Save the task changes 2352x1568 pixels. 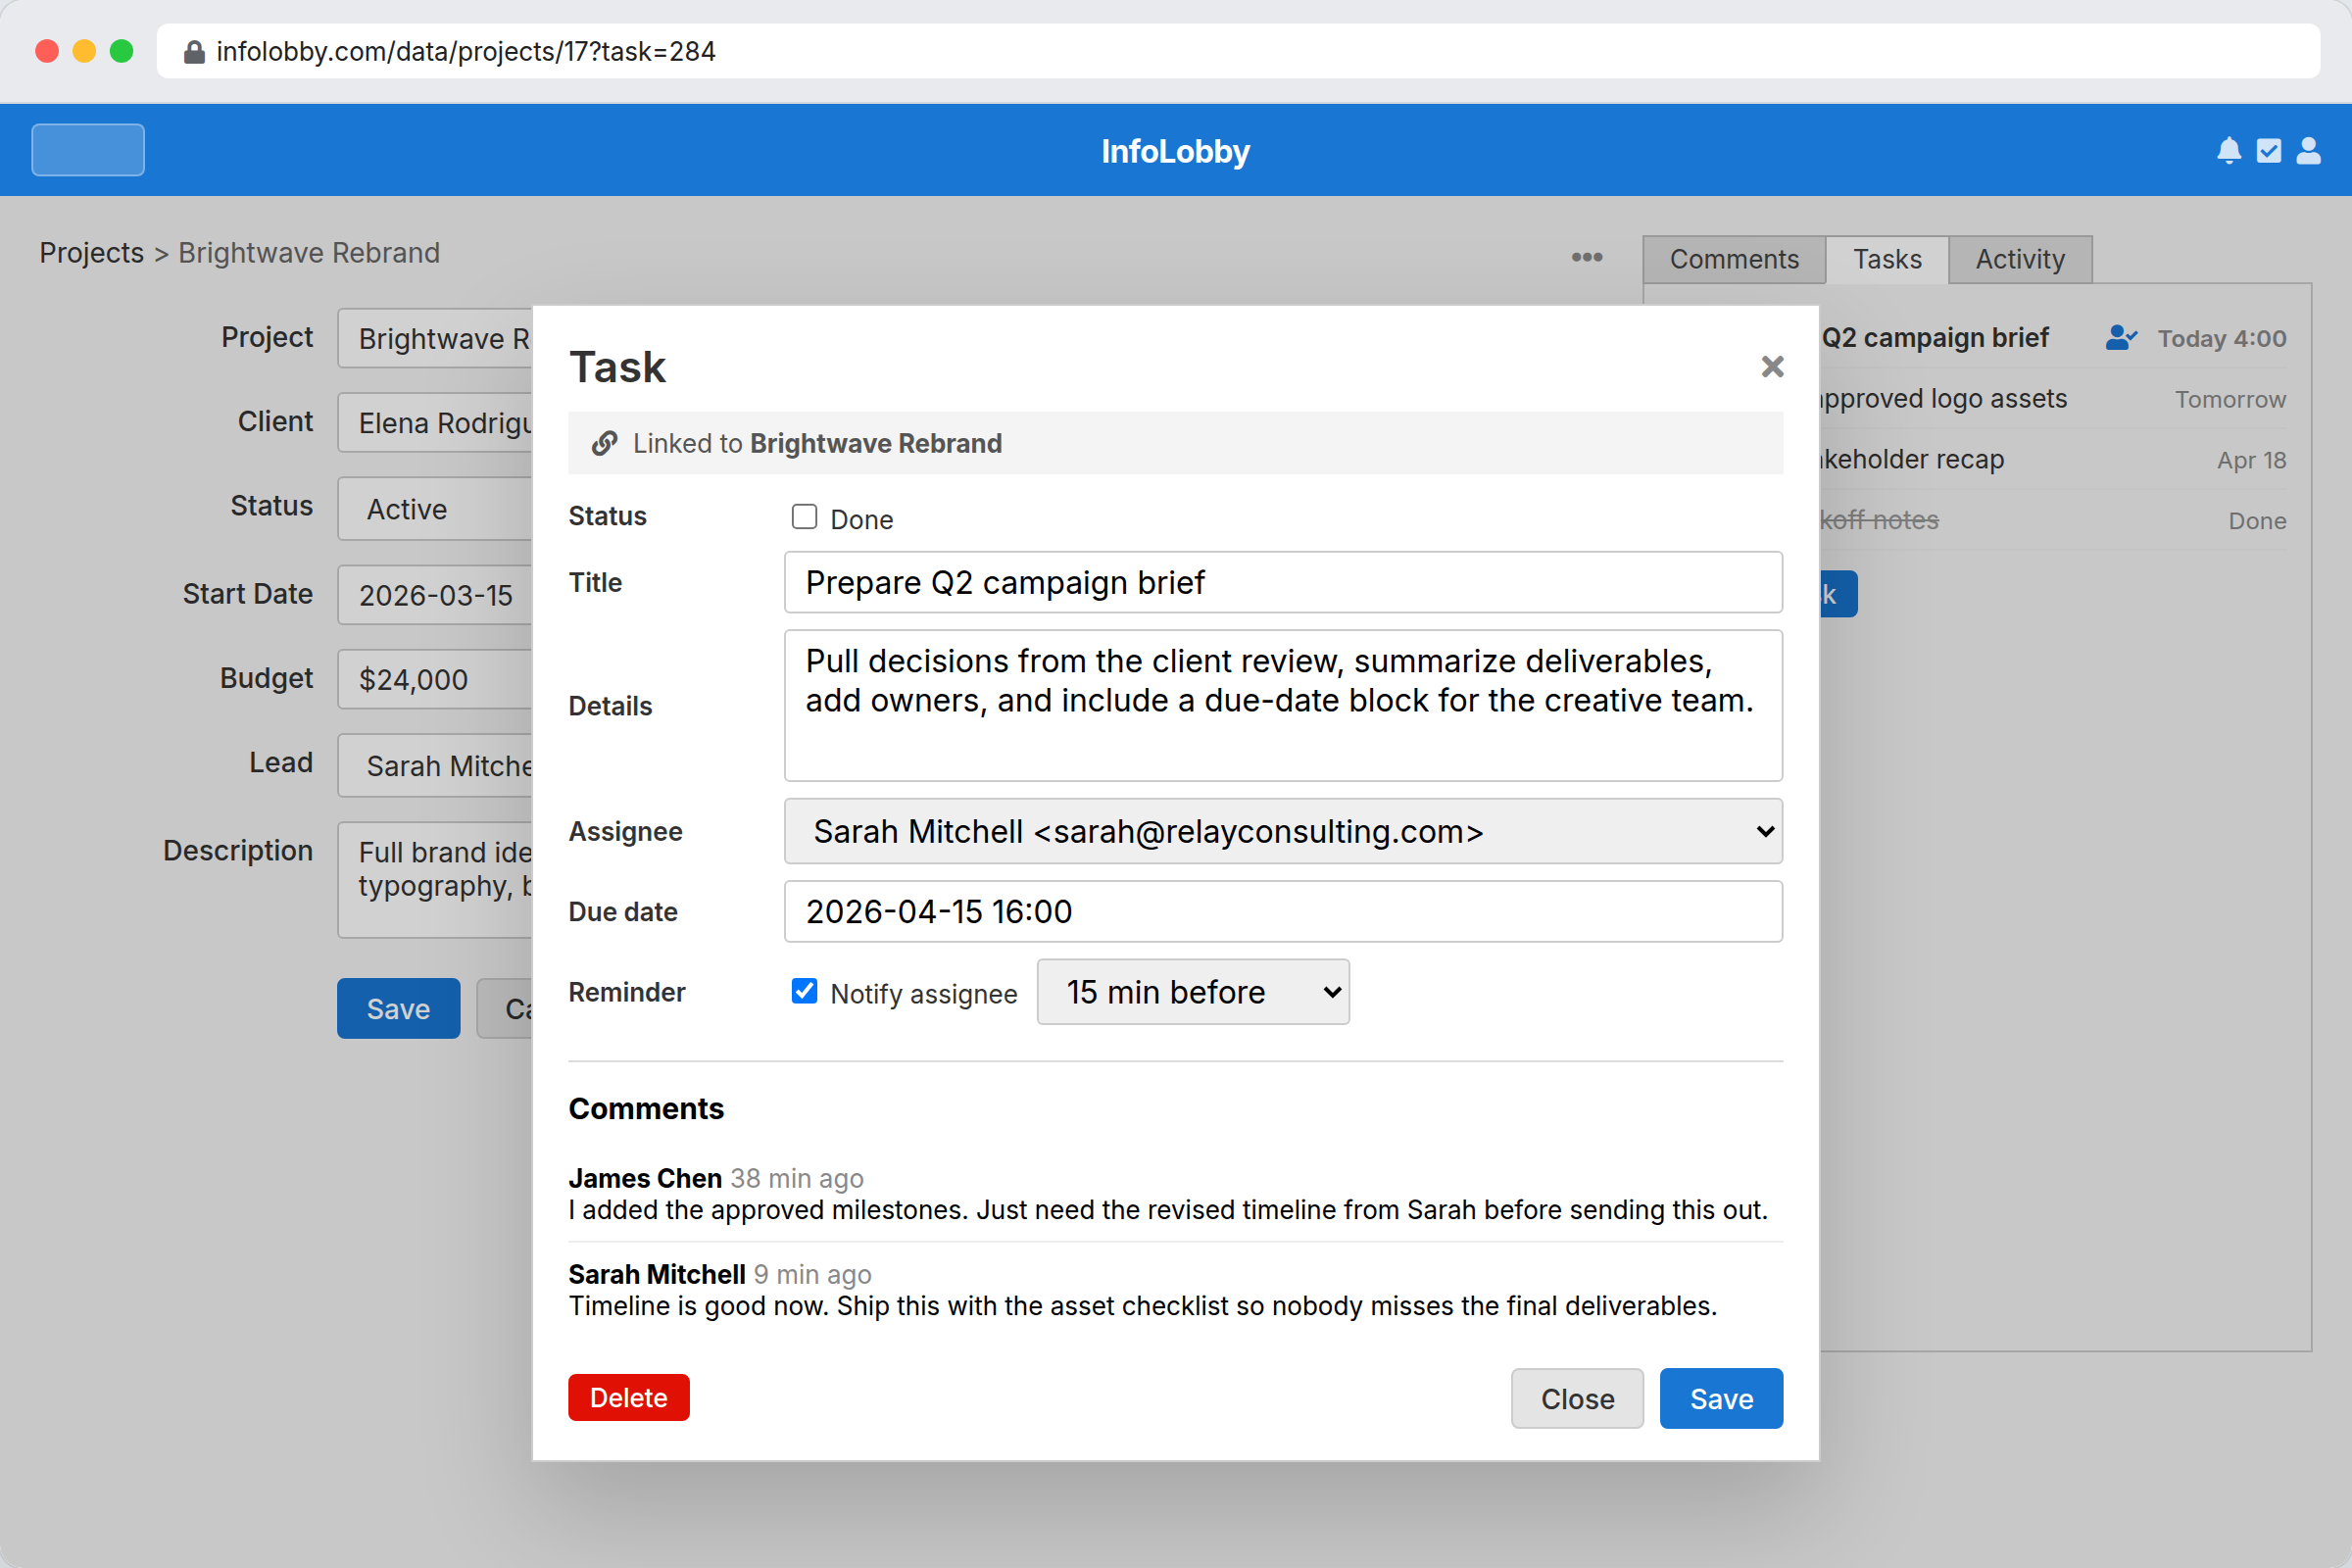1720,1398
